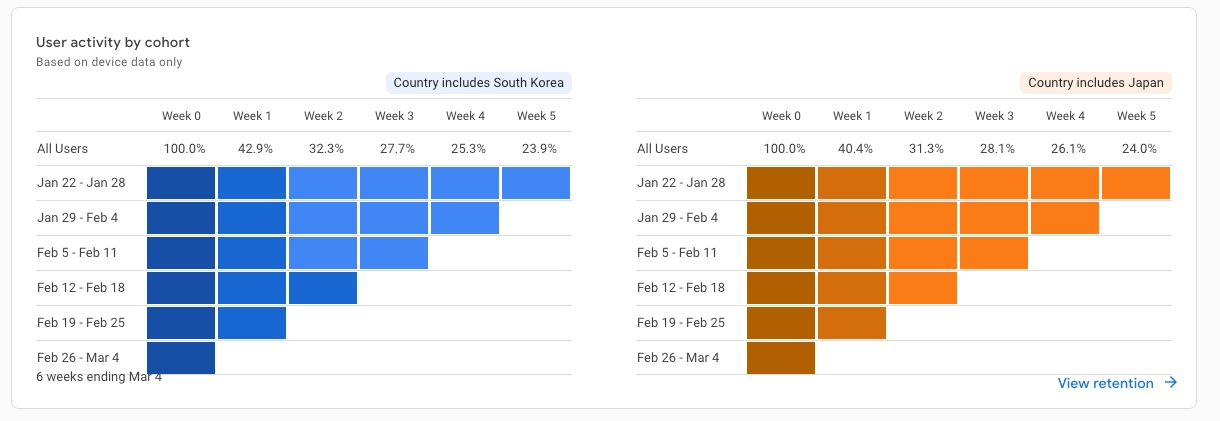This screenshot has height=421, width=1220.
Task: Click South Korea Feb 5 - Feb 11 Week 3 cell
Action: 394,253
